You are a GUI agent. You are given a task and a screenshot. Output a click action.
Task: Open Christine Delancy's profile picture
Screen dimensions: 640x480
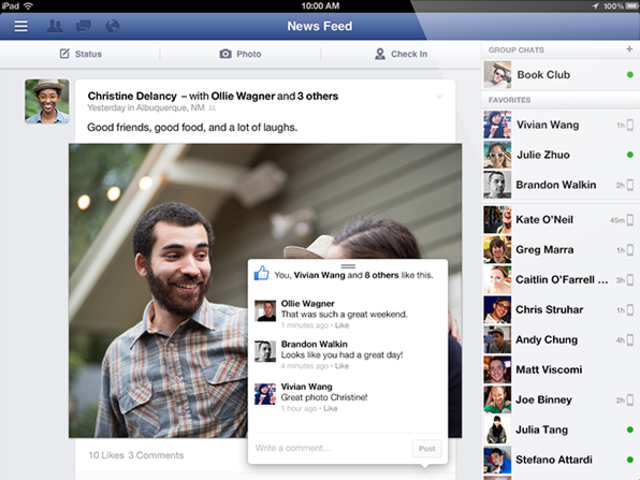coord(47,101)
